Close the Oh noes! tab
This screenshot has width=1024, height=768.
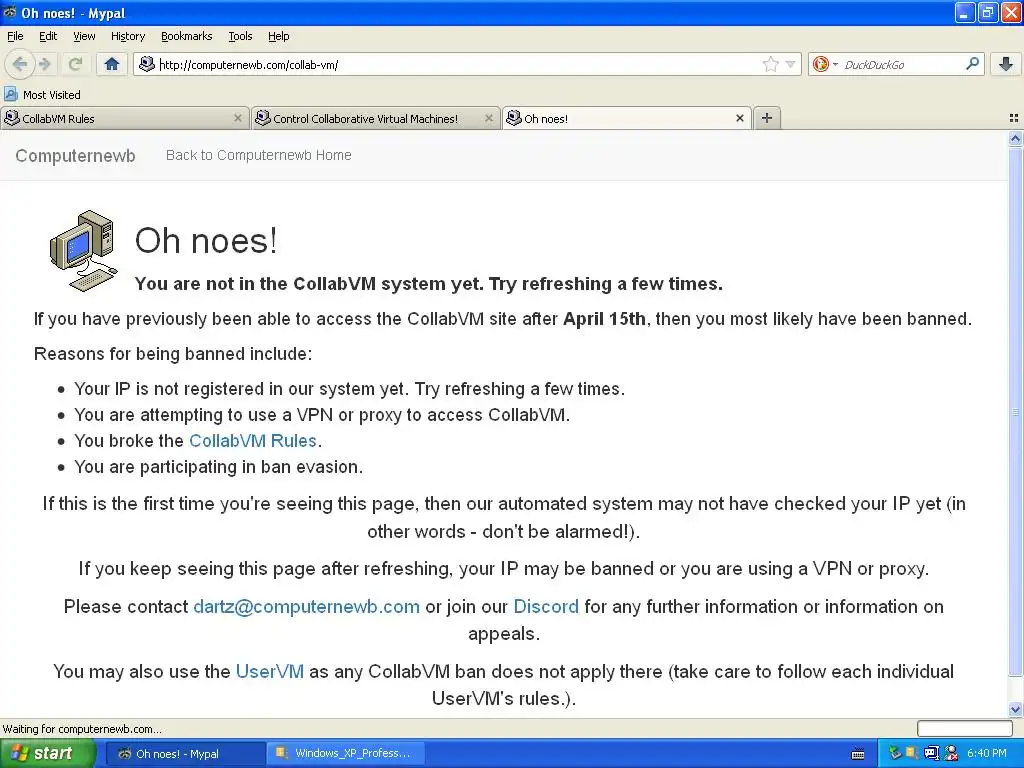coord(739,118)
